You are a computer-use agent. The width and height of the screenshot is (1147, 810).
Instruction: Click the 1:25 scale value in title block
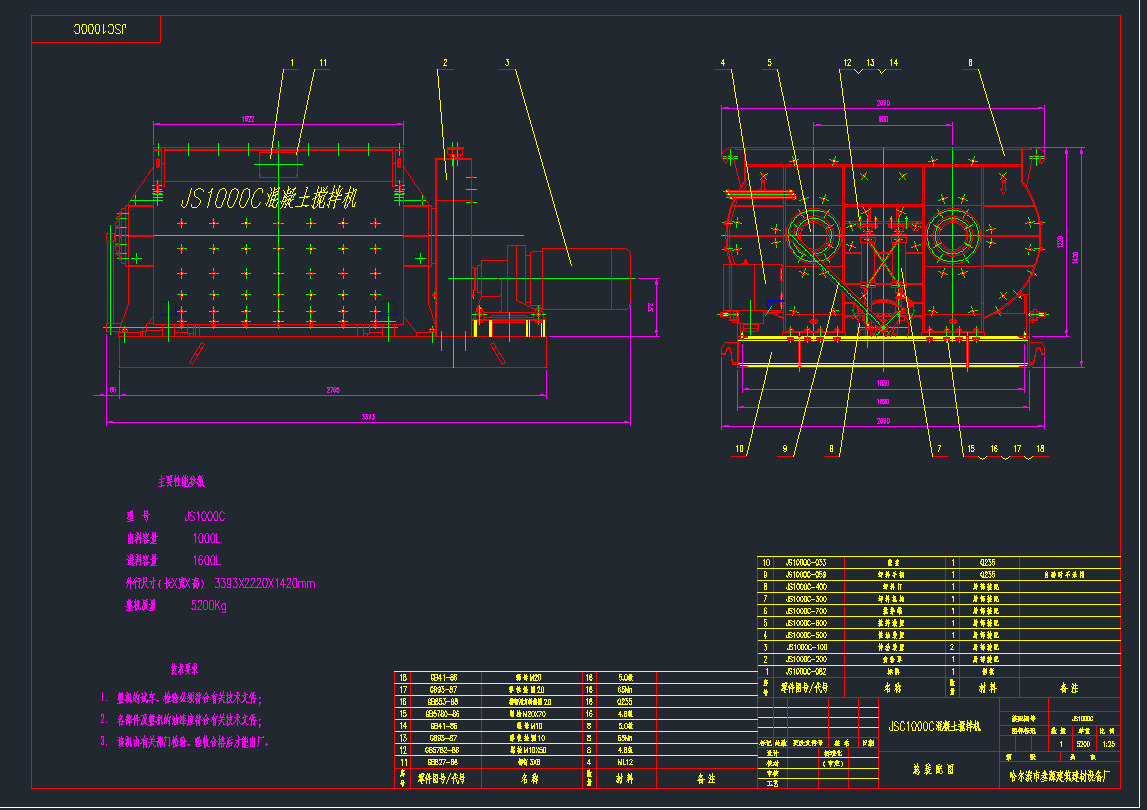click(1109, 744)
